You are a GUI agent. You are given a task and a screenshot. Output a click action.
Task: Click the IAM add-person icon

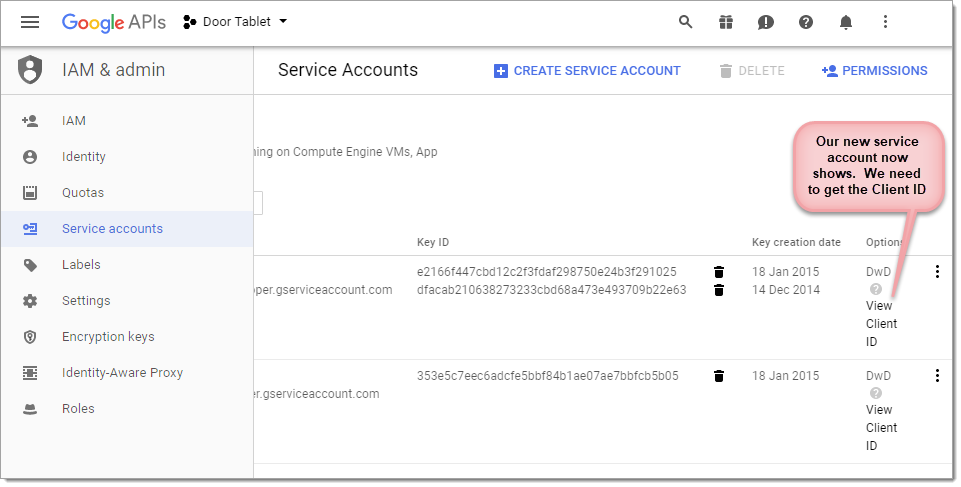click(x=30, y=121)
